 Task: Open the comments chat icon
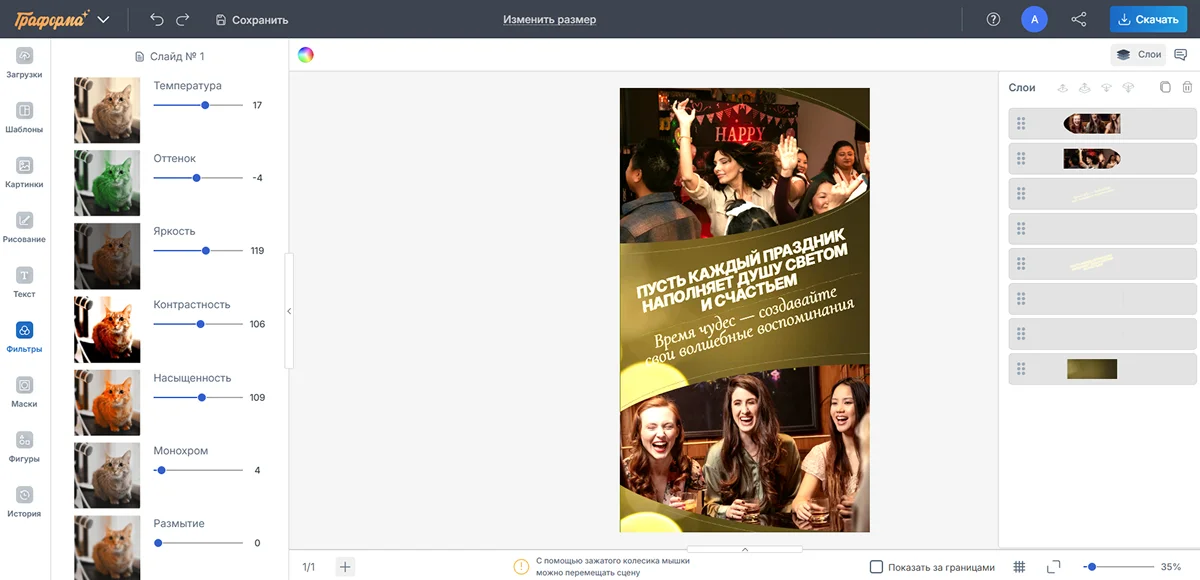coord(1181,55)
